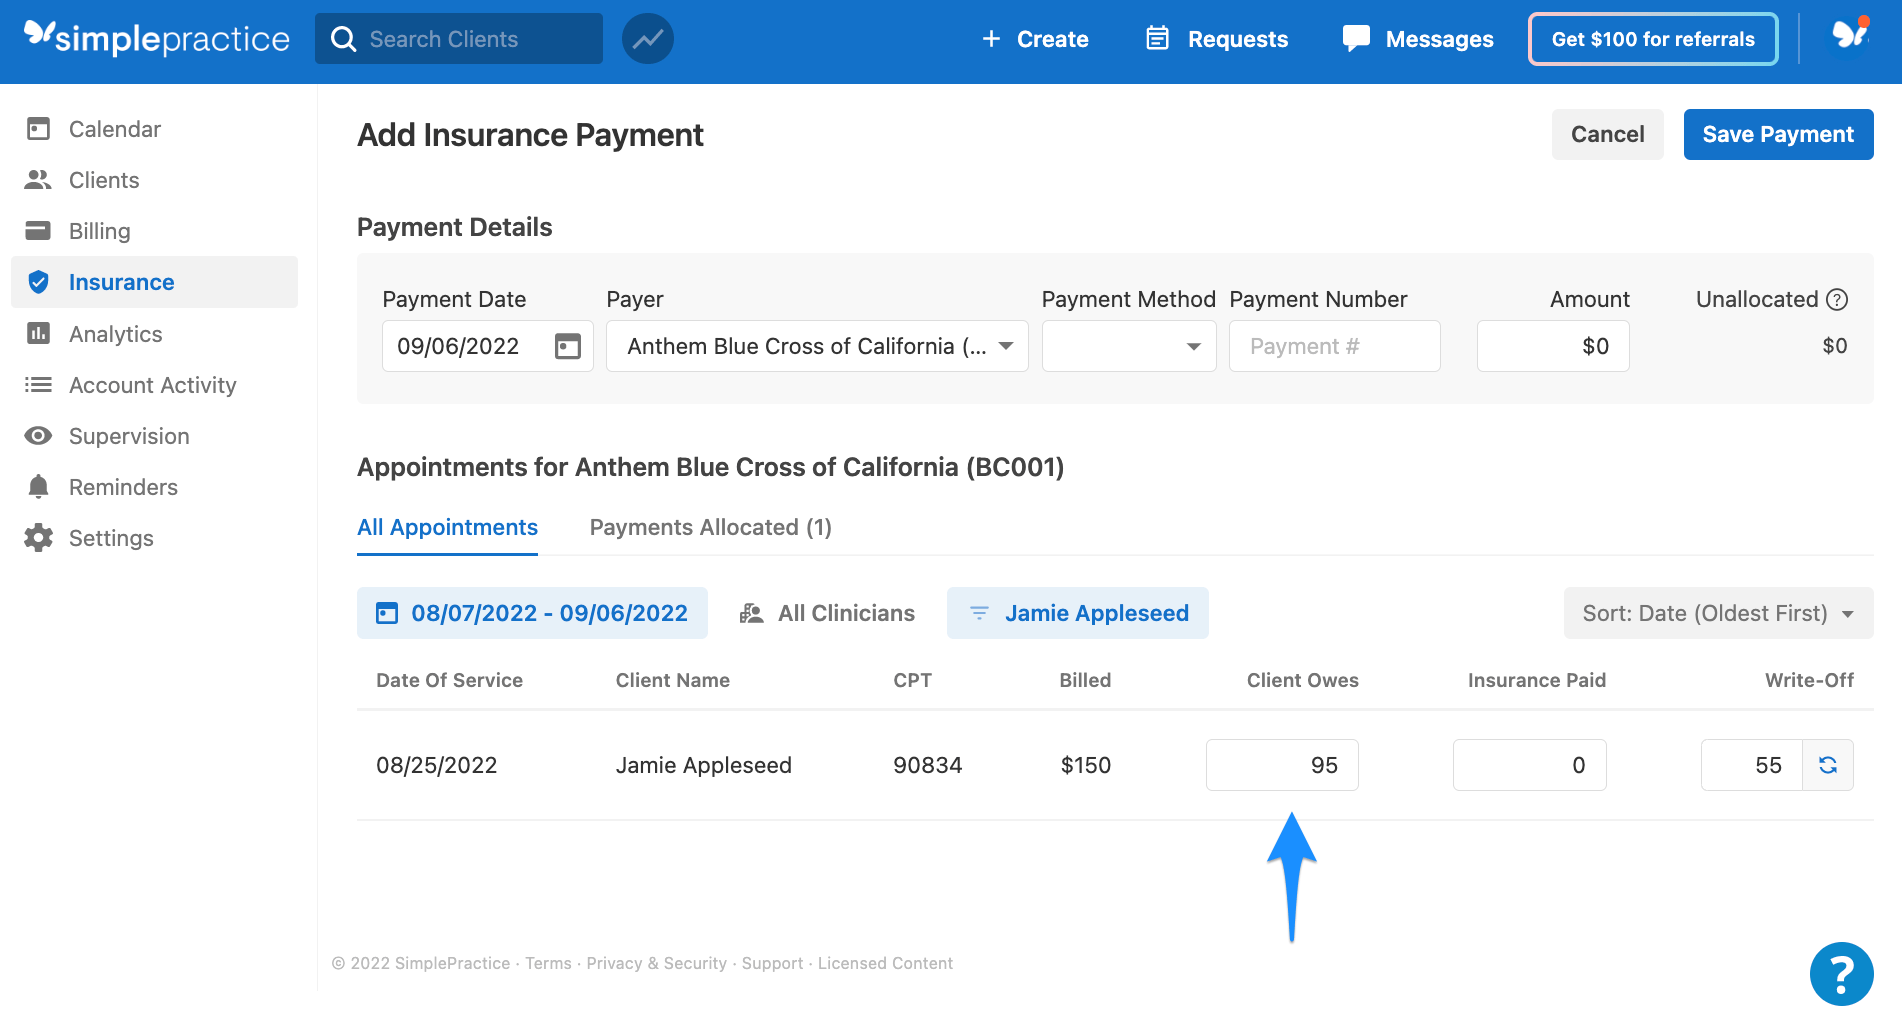Change sorting via the Sort: Date dropdown
The width and height of the screenshot is (1902, 1032).
(x=1716, y=612)
